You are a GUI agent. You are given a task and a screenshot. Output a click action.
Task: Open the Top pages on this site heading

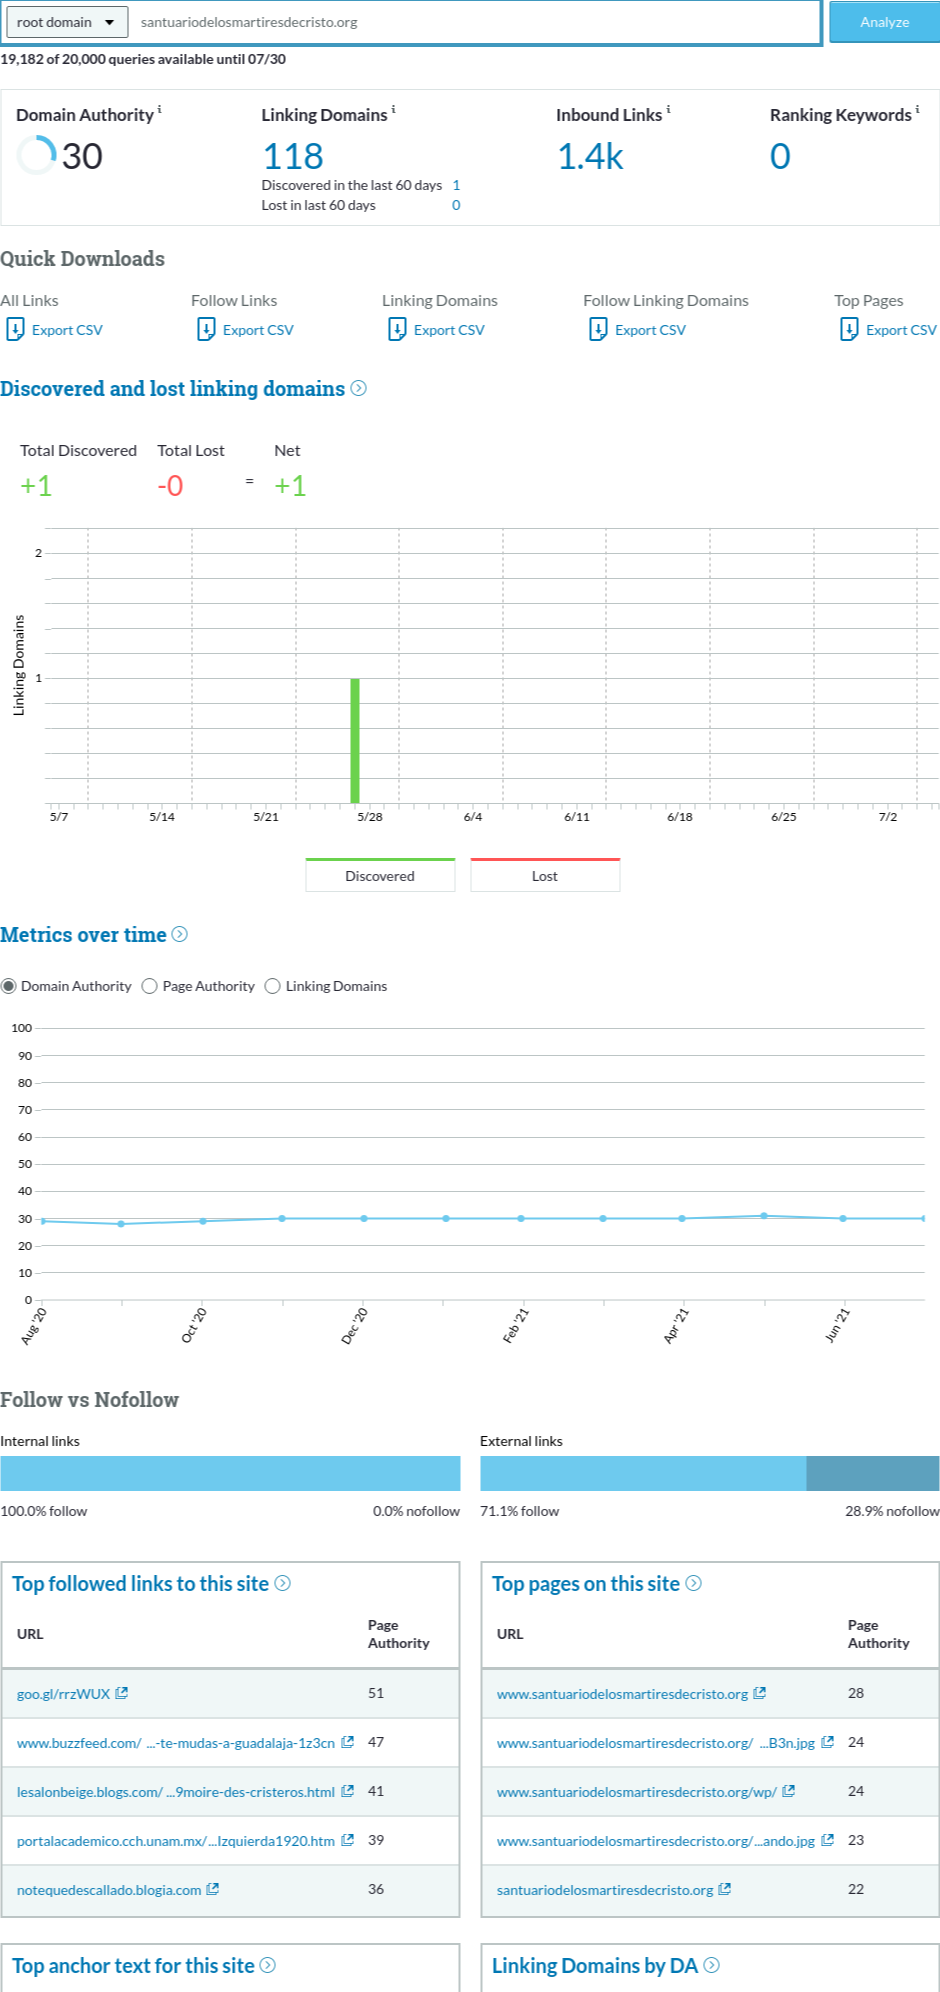tap(586, 1583)
